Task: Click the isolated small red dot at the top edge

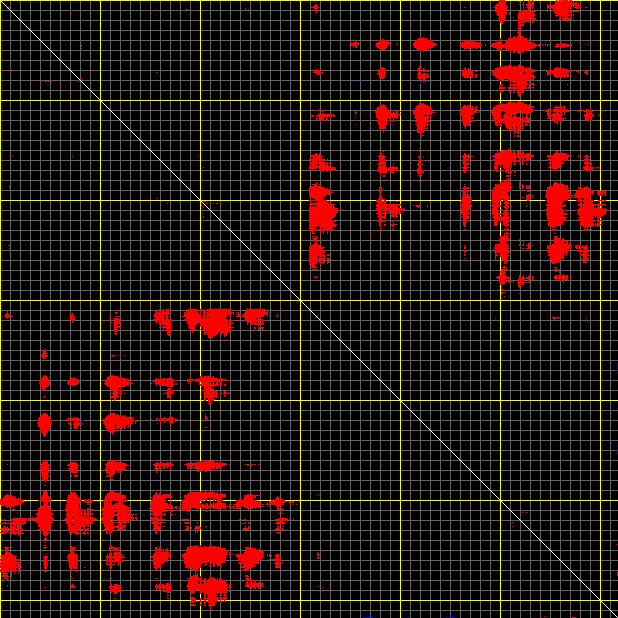Action: coord(315,7)
